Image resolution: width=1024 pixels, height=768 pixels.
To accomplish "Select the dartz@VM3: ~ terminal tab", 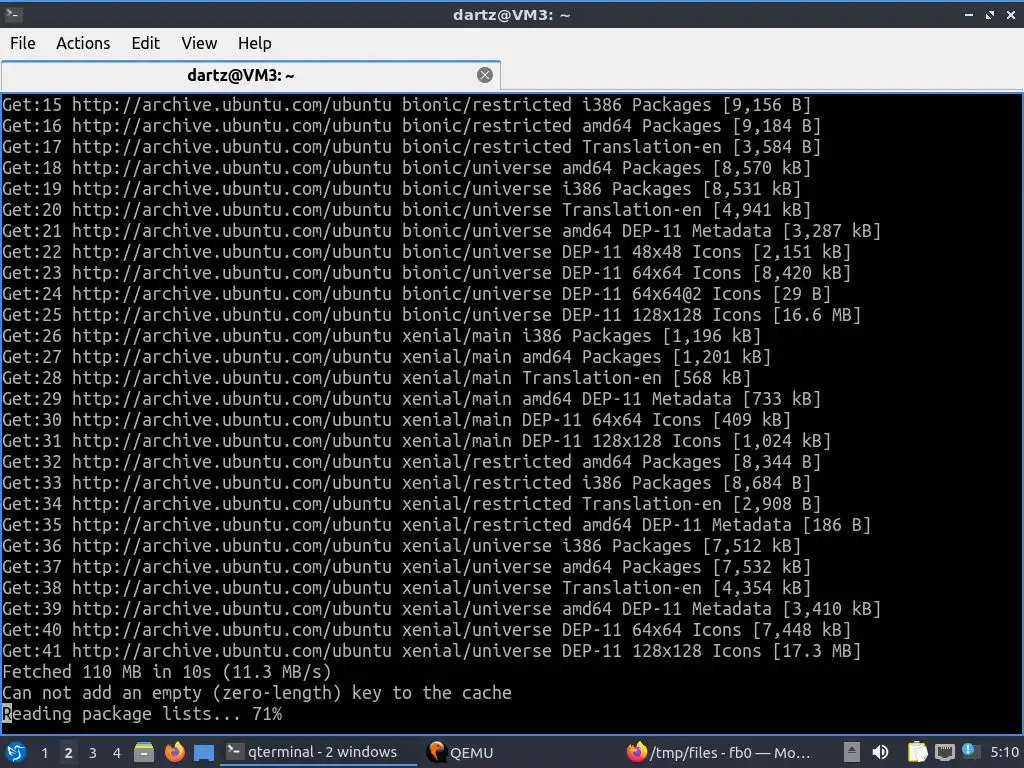I will 251,75.
